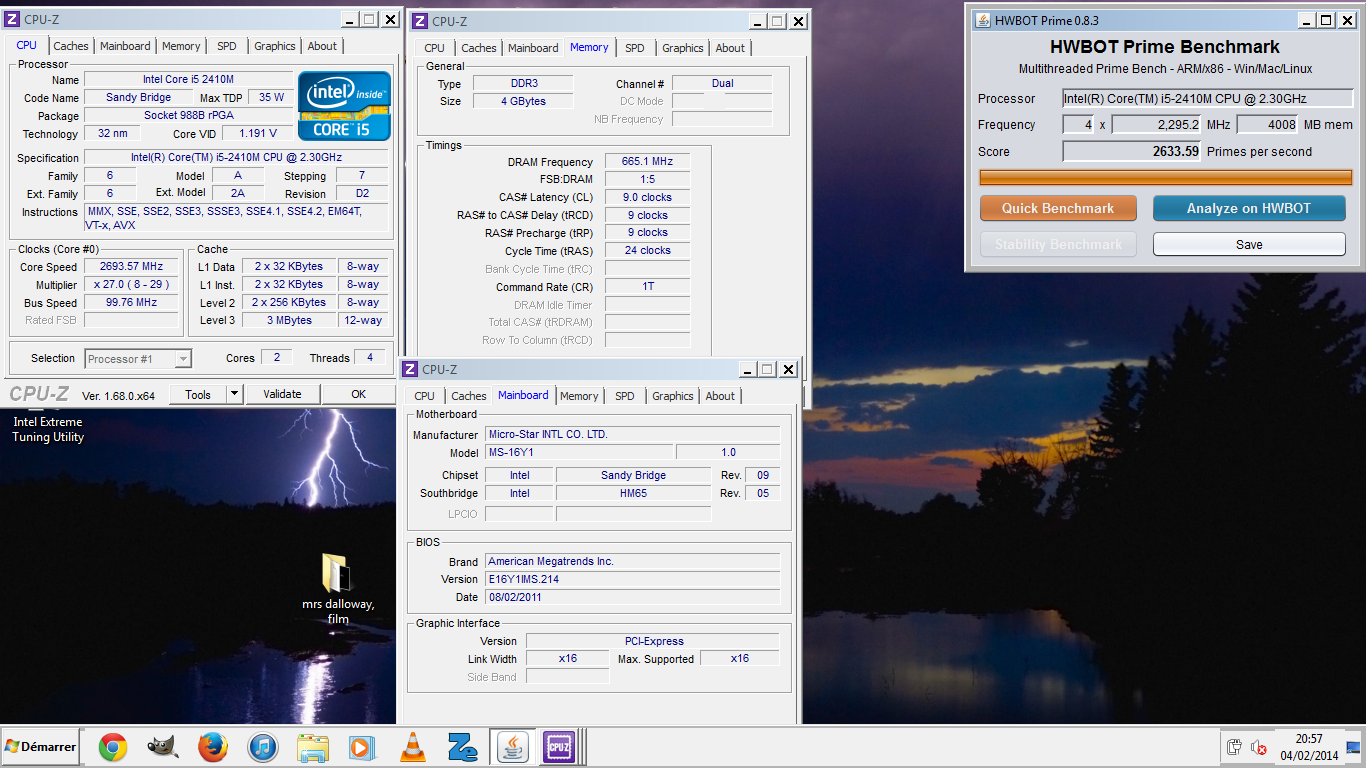Switch to CPU-Z taskbar icon
This screenshot has width=1366, height=768.
[559, 747]
